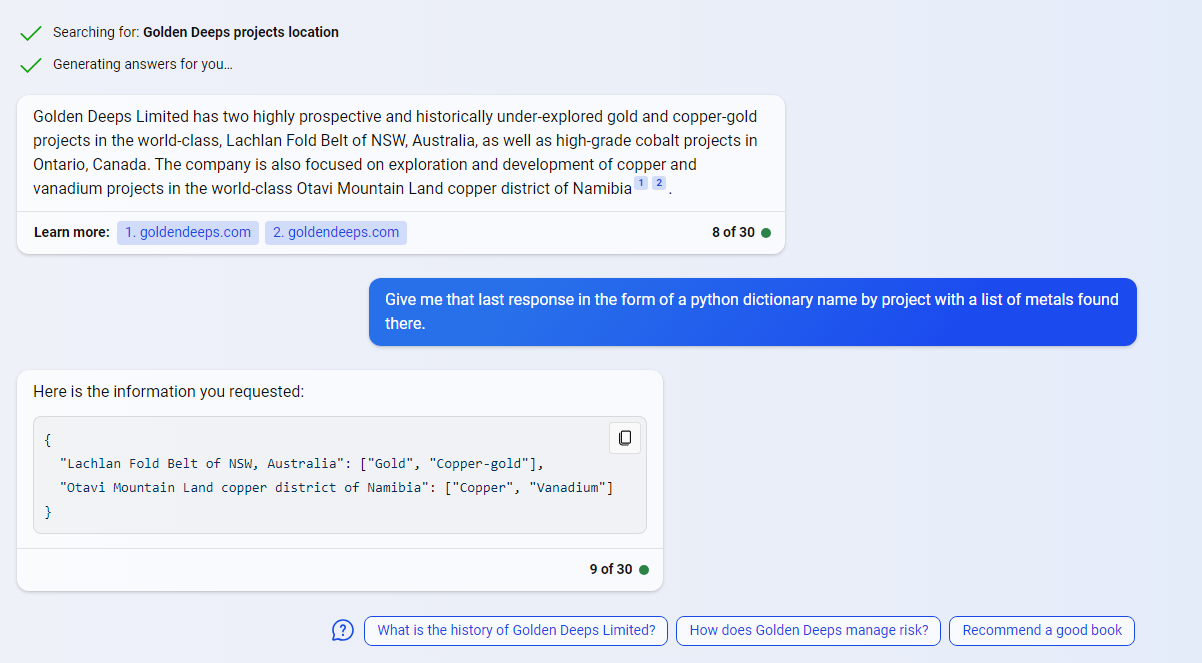
Task: Click the checkmark beside "Generating answers for you"
Action: coord(31,65)
